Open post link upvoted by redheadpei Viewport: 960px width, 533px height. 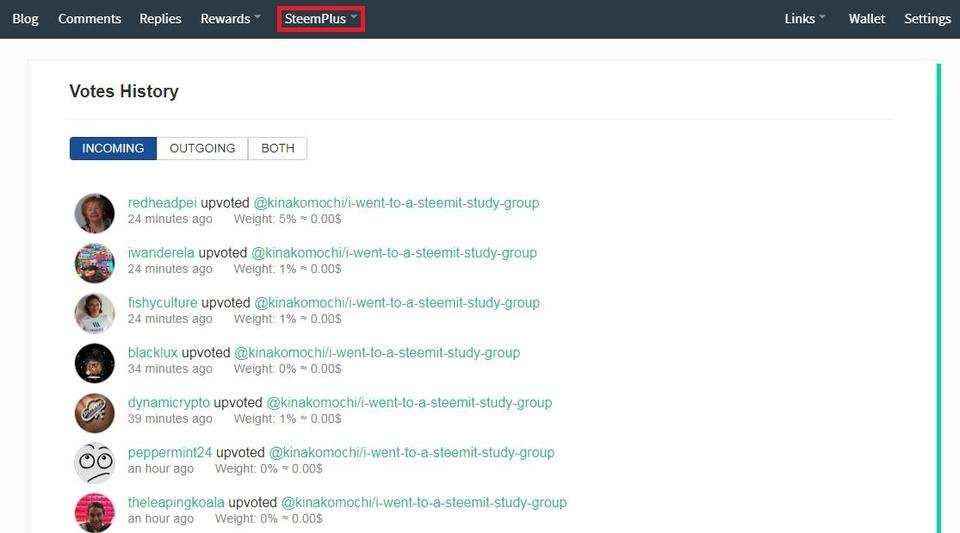tap(396, 203)
